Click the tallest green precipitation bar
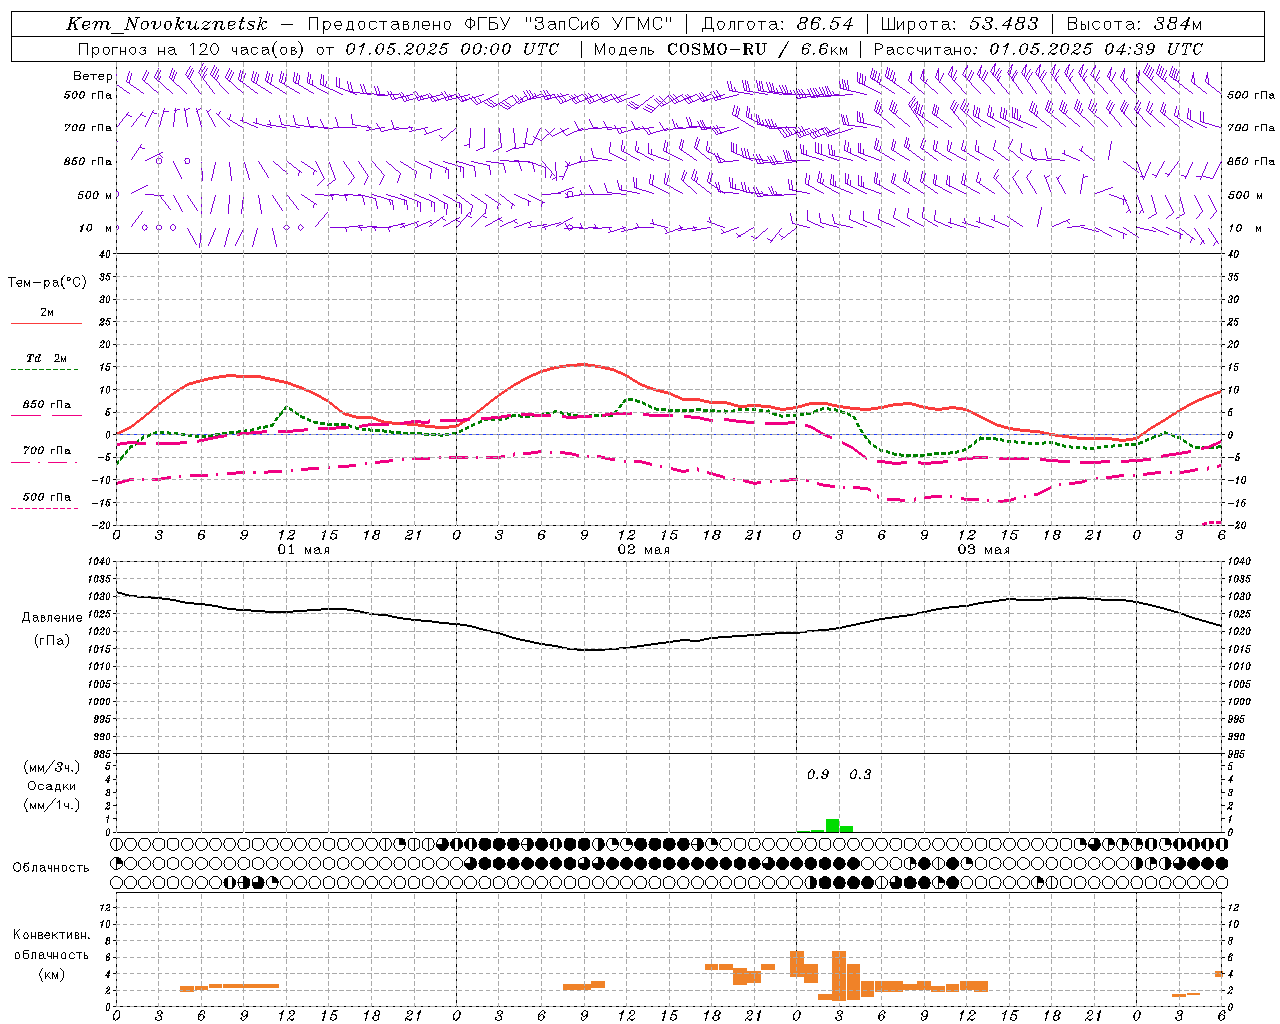Viewport: 1280px width, 1024px height. pos(832,826)
